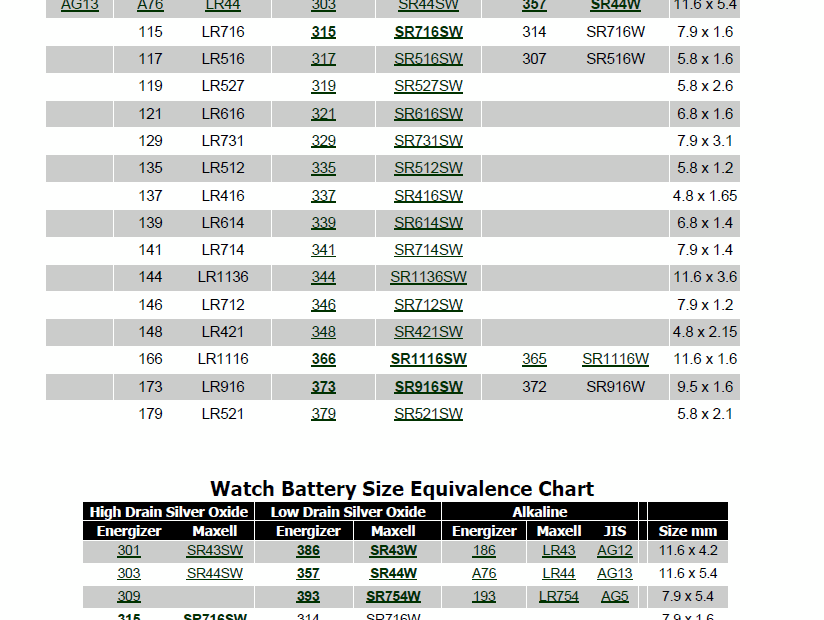Viewport: 824px width, 620px height.
Task: Click the SR714SW link
Action: pyautogui.click(x=428, y=250)
